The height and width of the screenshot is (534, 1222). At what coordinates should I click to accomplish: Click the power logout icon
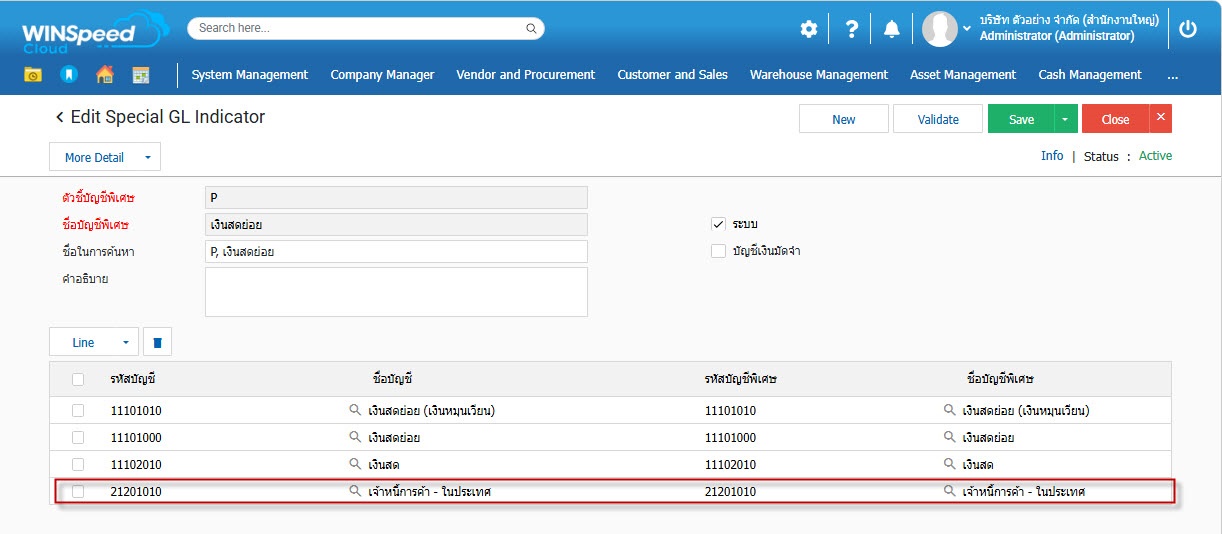[1188, 29]
